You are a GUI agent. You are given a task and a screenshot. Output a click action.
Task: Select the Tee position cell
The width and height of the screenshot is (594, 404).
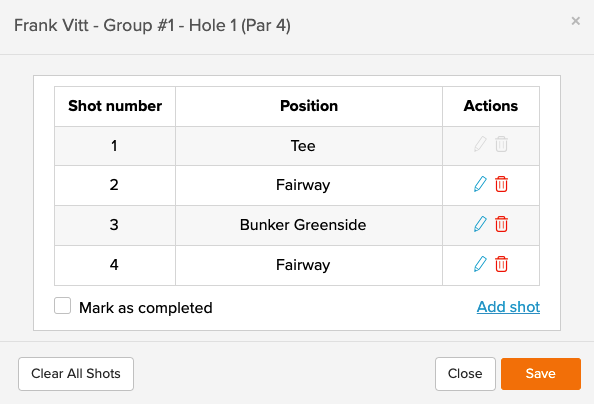point(309,146)
